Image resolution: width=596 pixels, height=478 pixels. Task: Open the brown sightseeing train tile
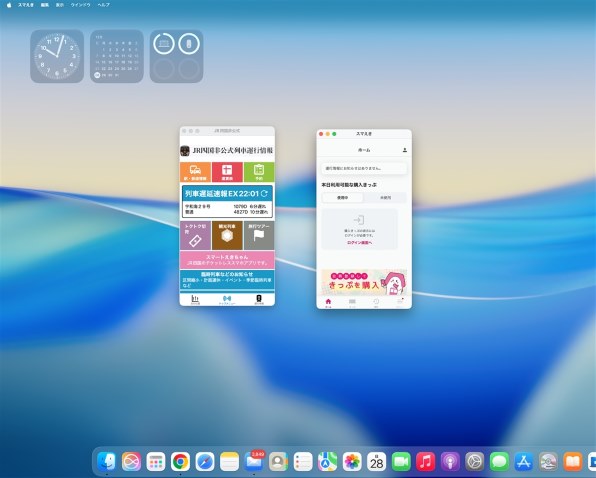pos(227,236)
